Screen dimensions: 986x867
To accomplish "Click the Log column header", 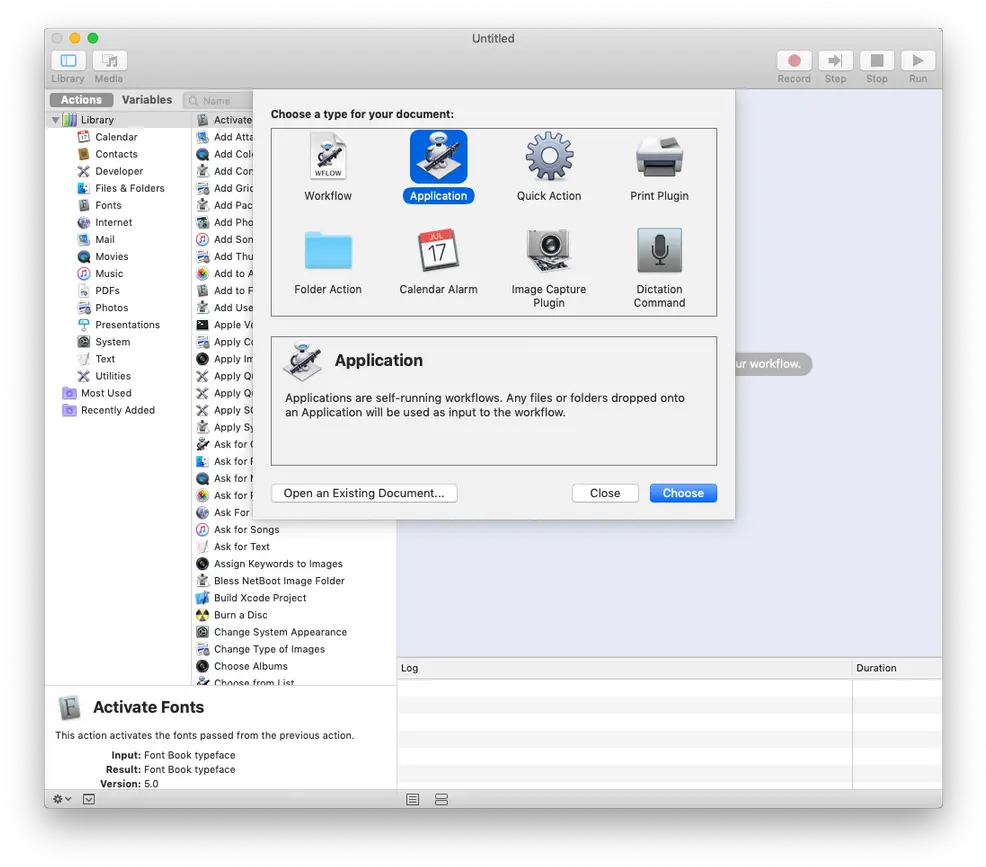I will [x=624, y=668].
